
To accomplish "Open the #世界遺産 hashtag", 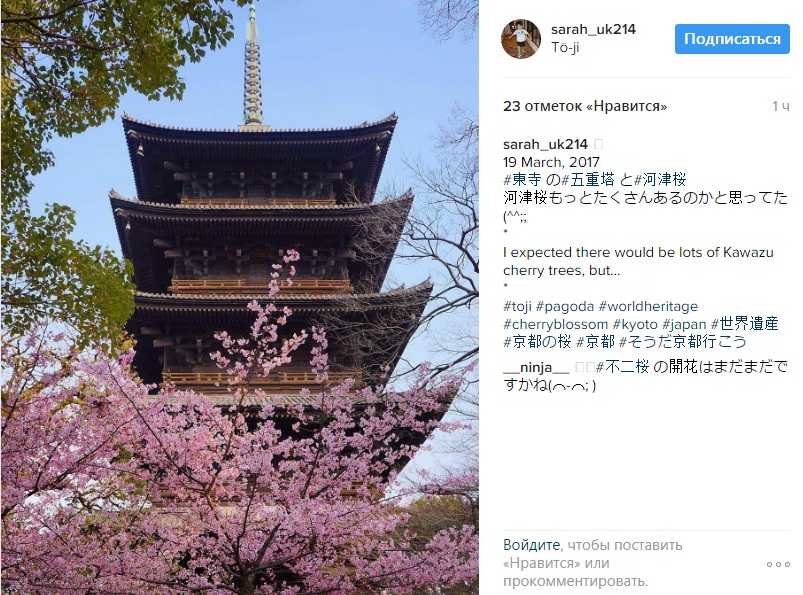I will click(745, 324).
